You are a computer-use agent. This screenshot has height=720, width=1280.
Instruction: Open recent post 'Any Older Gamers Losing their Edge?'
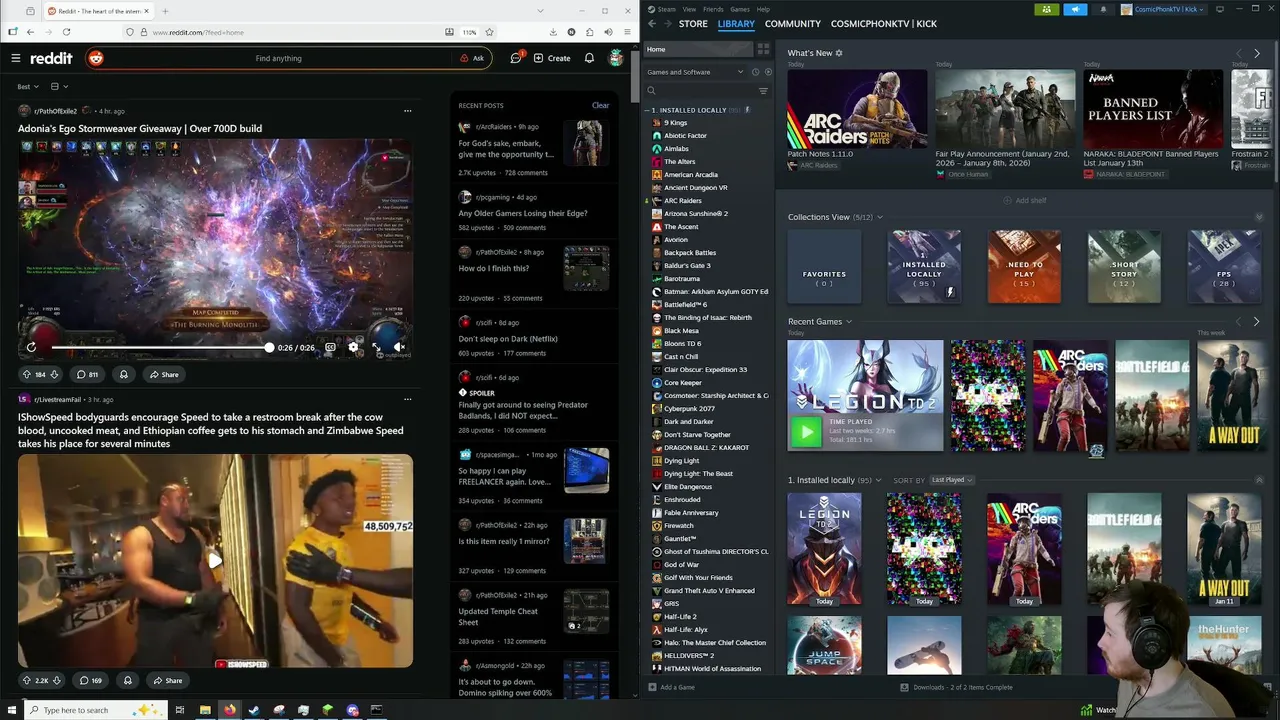(523, 213)
